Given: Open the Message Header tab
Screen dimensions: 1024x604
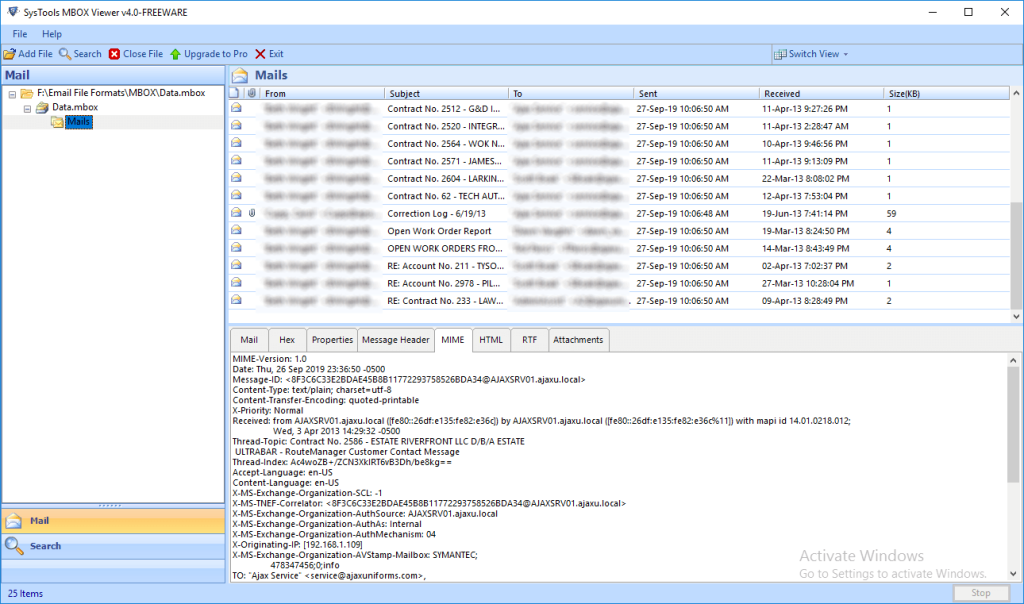Looking at the screenshot, I should point(395,340).
